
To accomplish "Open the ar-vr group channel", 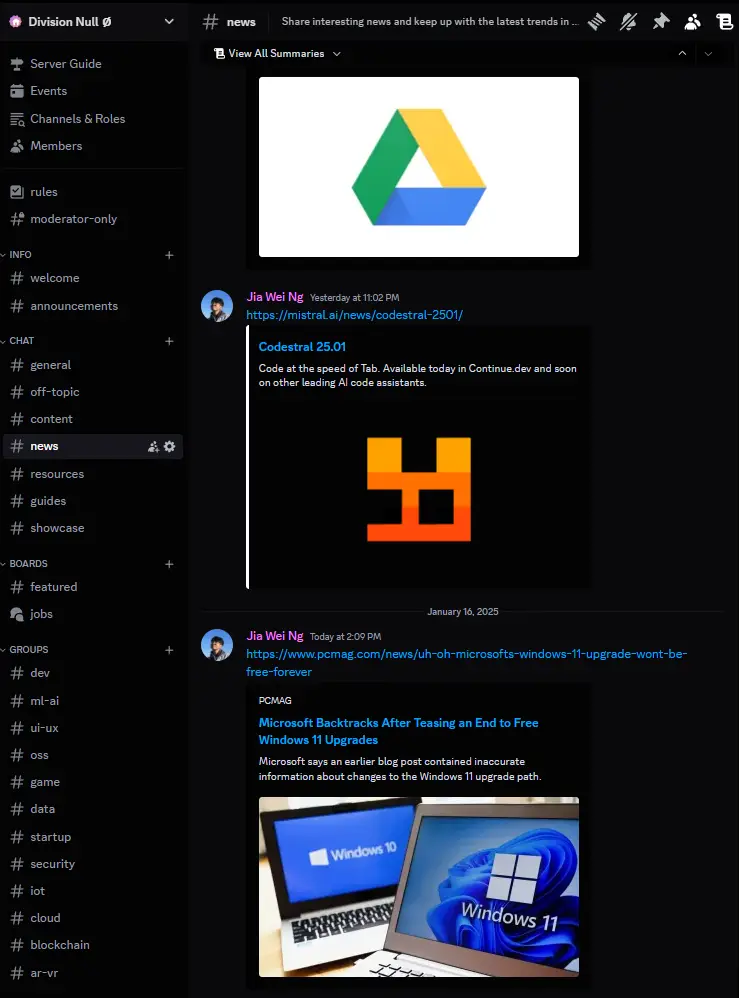I will point(93,973).
